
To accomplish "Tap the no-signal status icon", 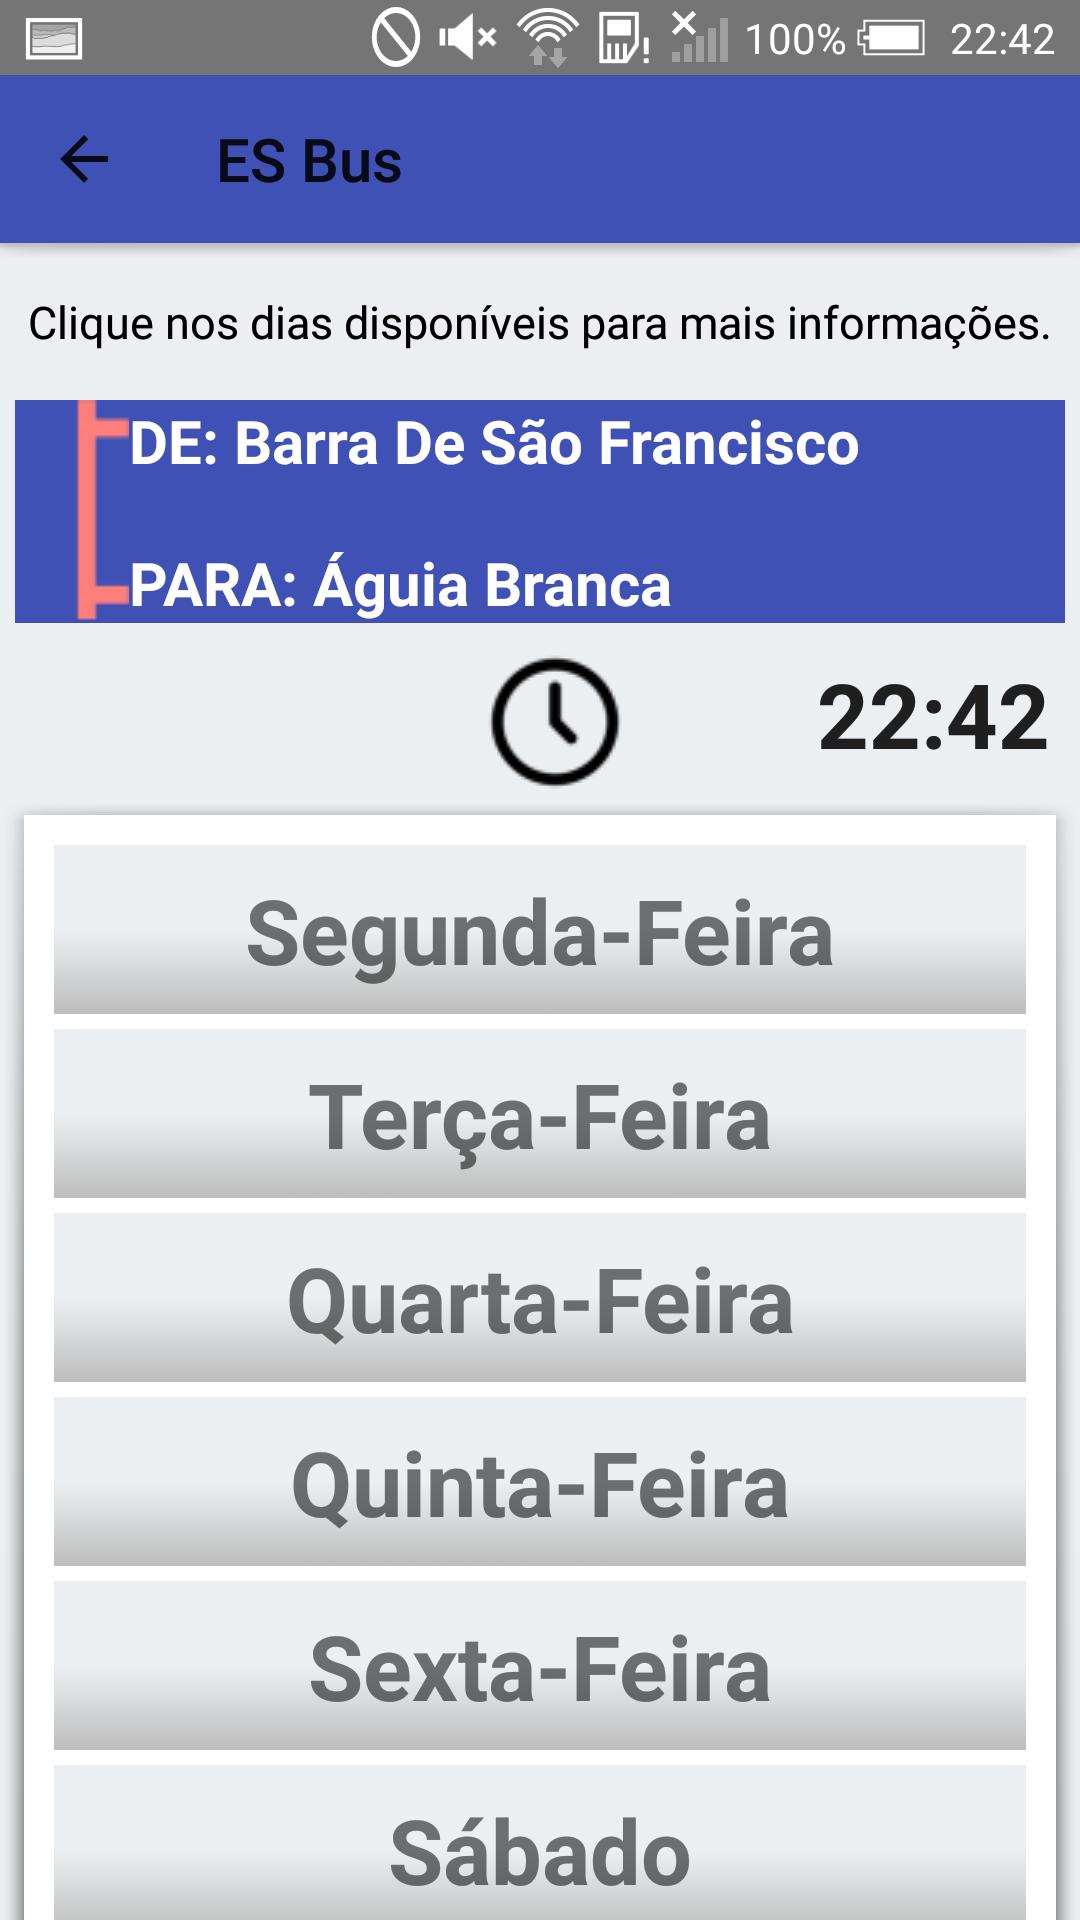I will (x=699, y=38).
